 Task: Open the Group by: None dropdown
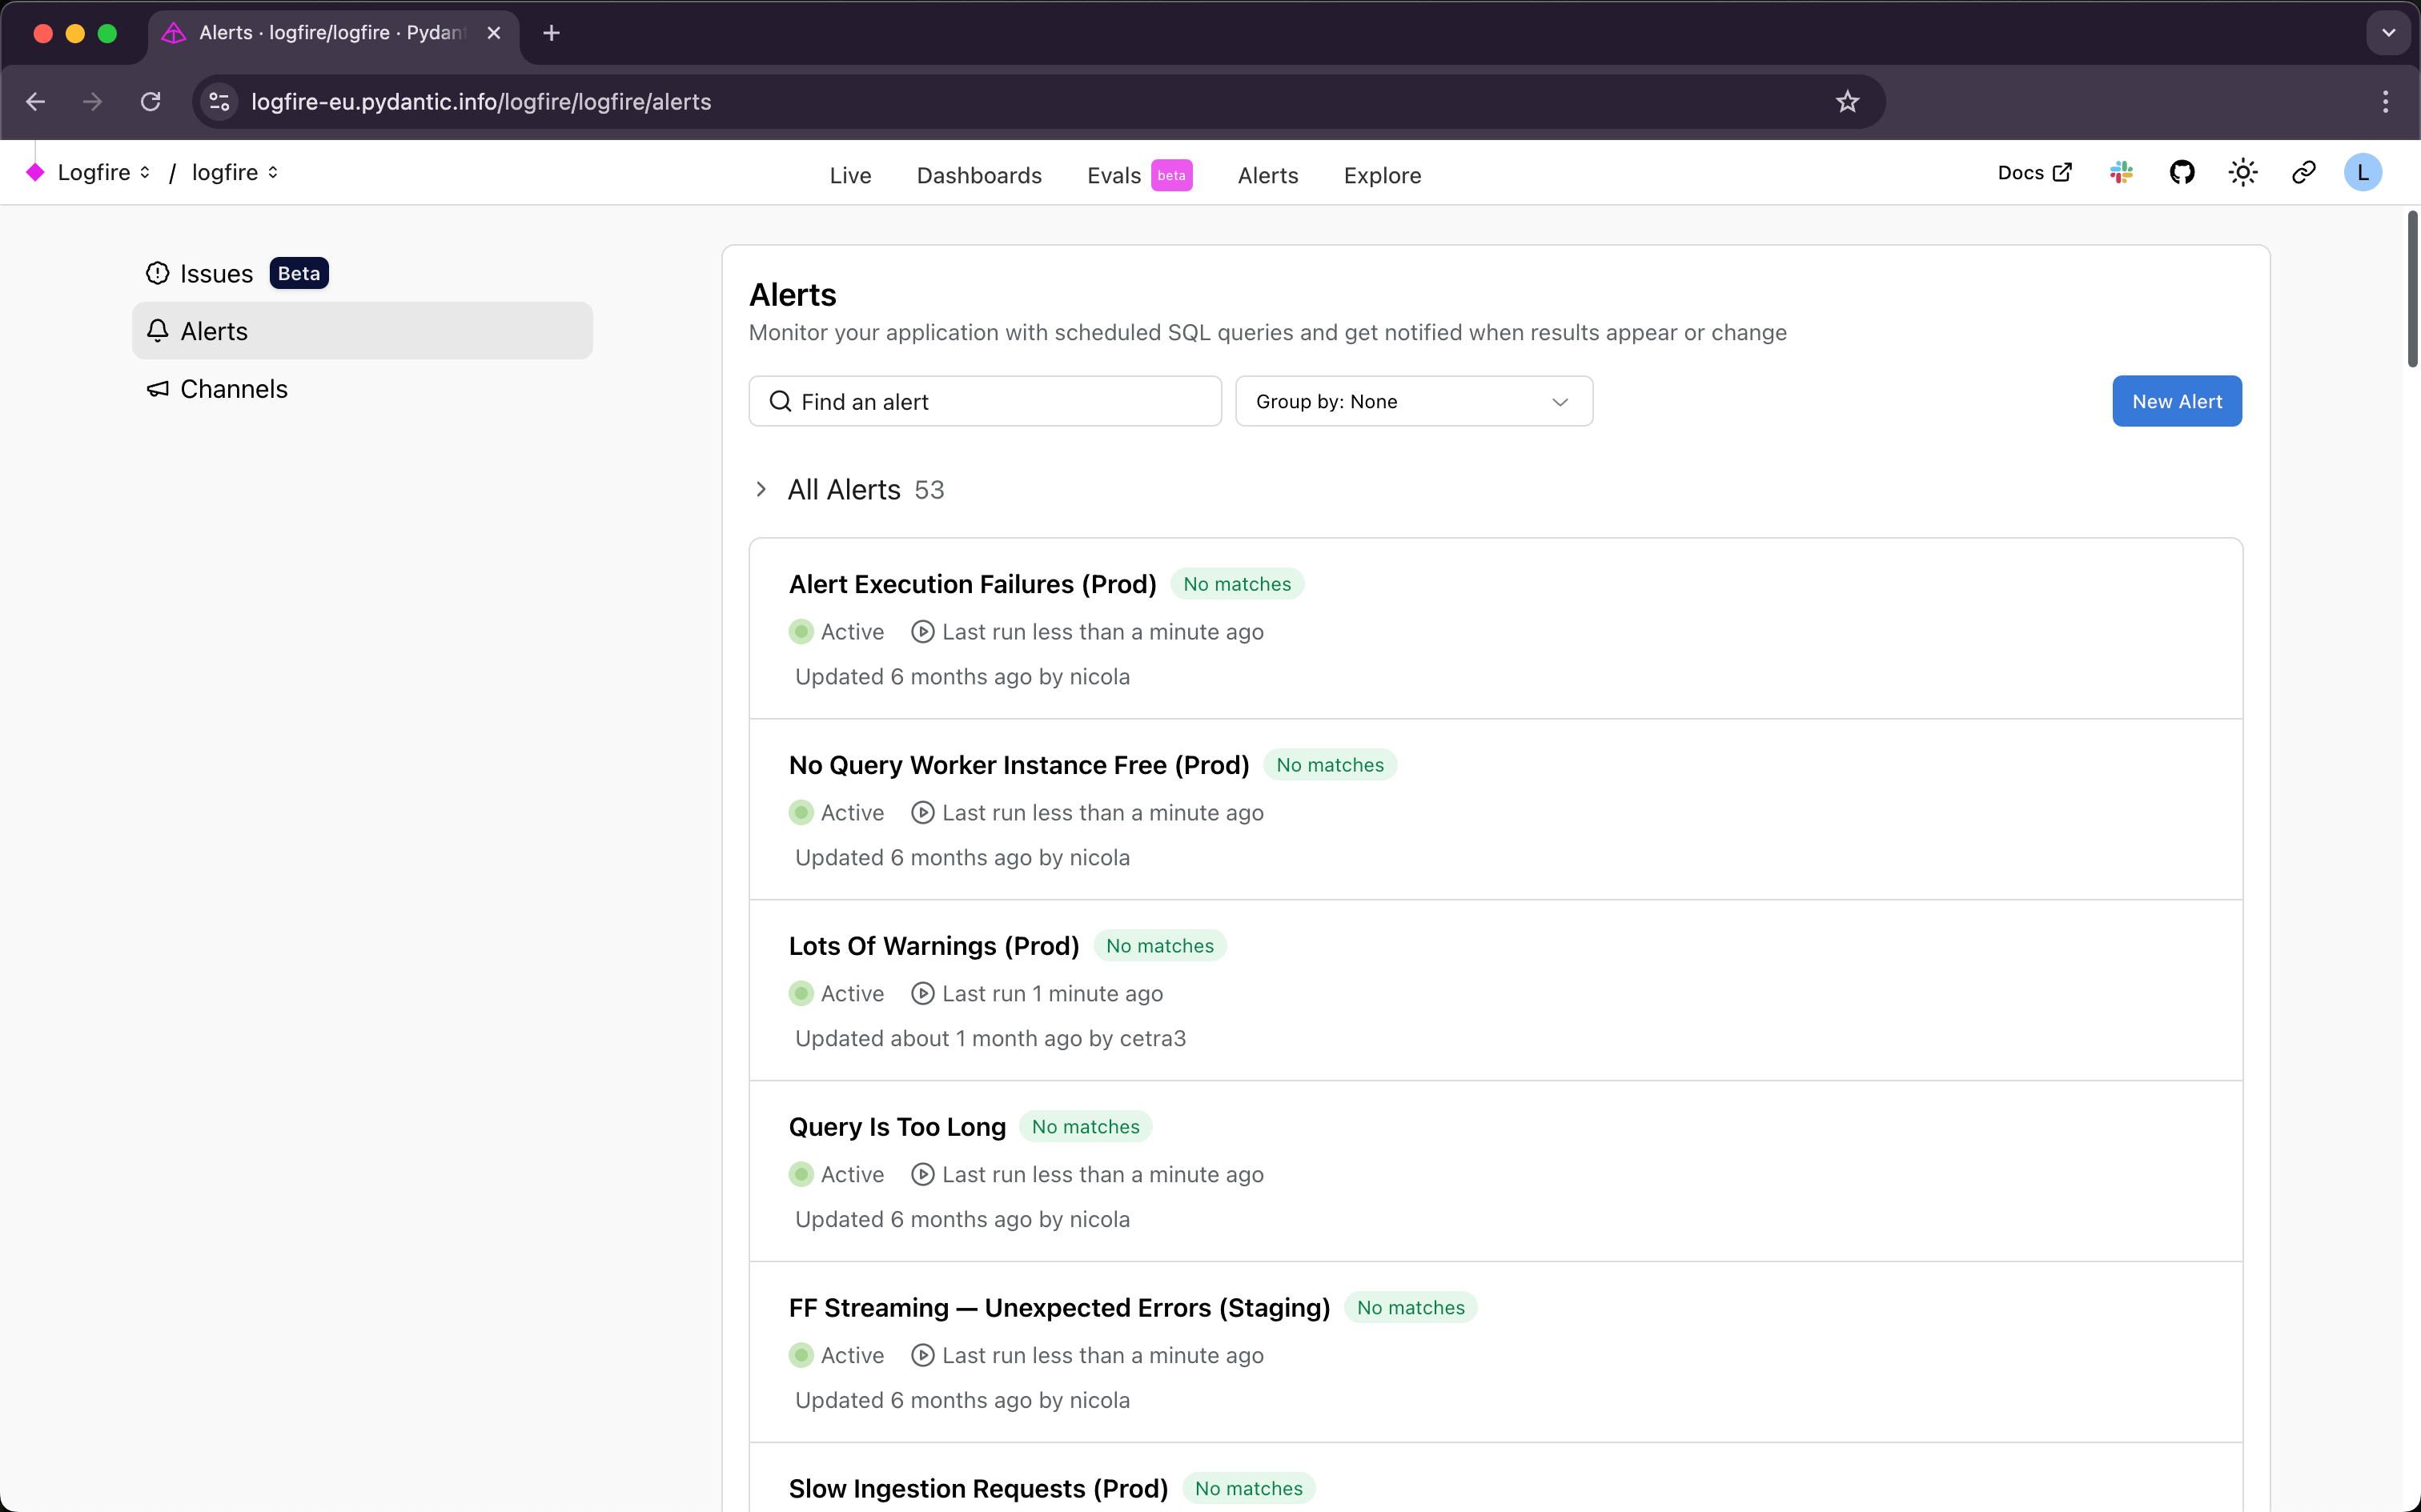point(1413,402)
